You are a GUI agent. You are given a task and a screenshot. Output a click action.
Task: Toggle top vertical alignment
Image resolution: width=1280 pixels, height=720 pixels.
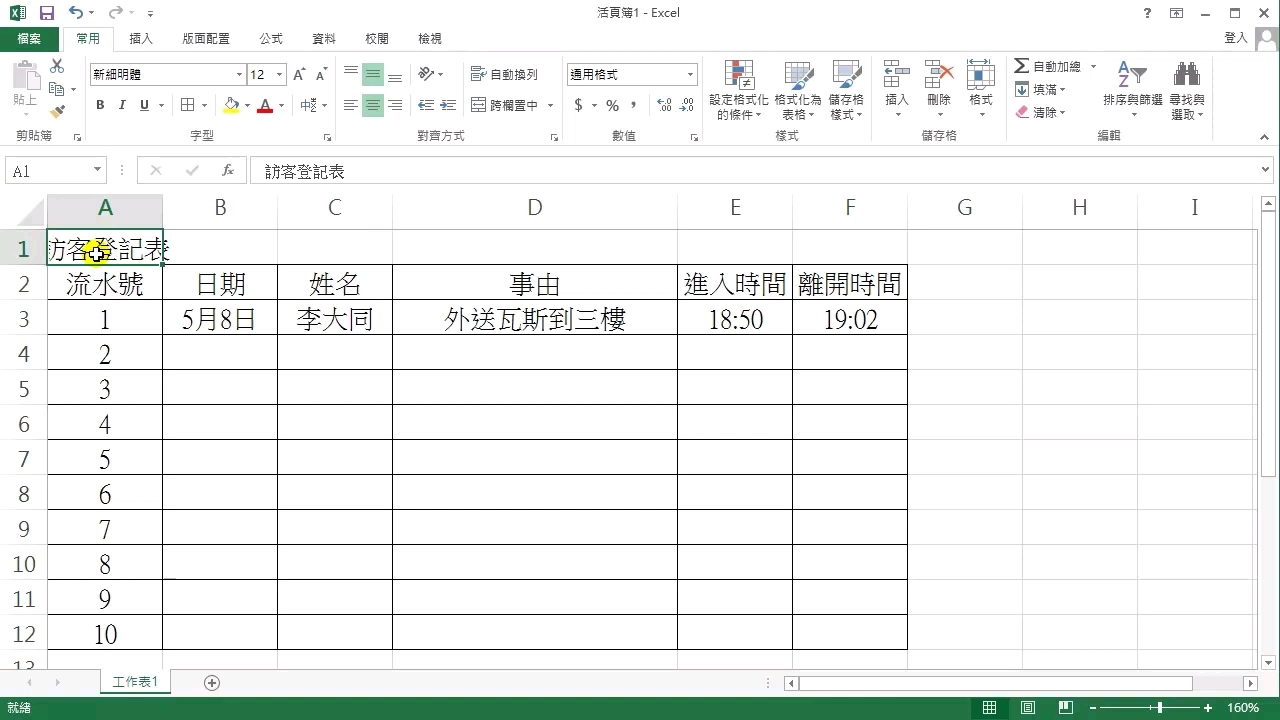pos(351,75)
